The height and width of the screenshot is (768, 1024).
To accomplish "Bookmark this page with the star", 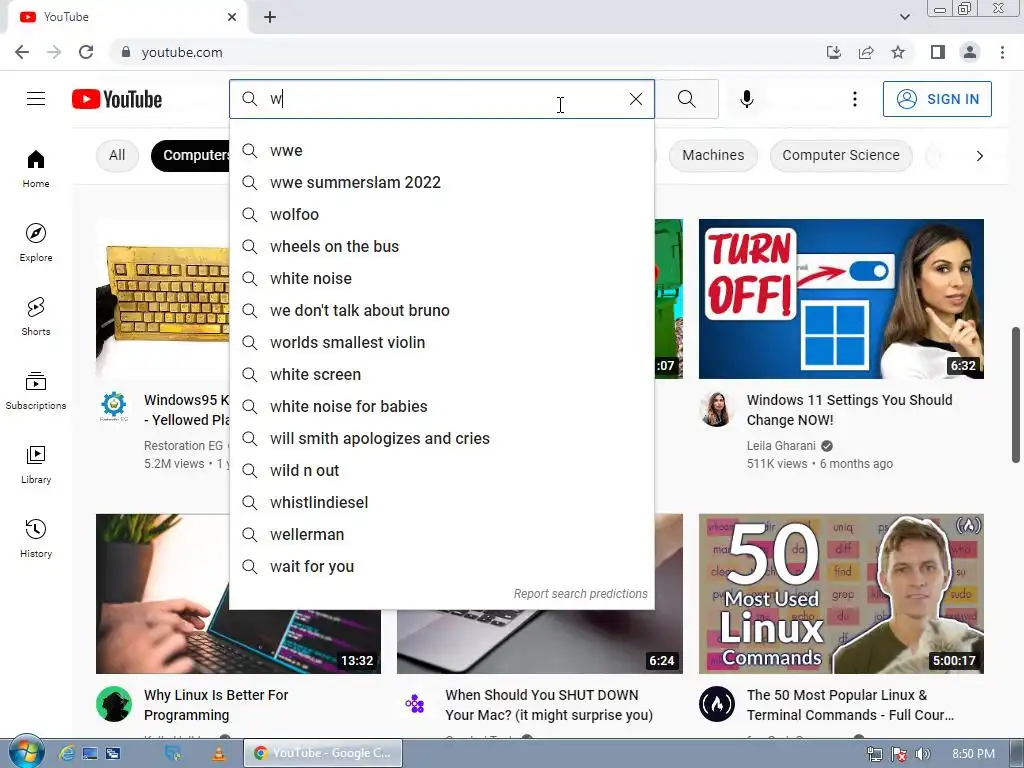I will [x=898, y=52].
